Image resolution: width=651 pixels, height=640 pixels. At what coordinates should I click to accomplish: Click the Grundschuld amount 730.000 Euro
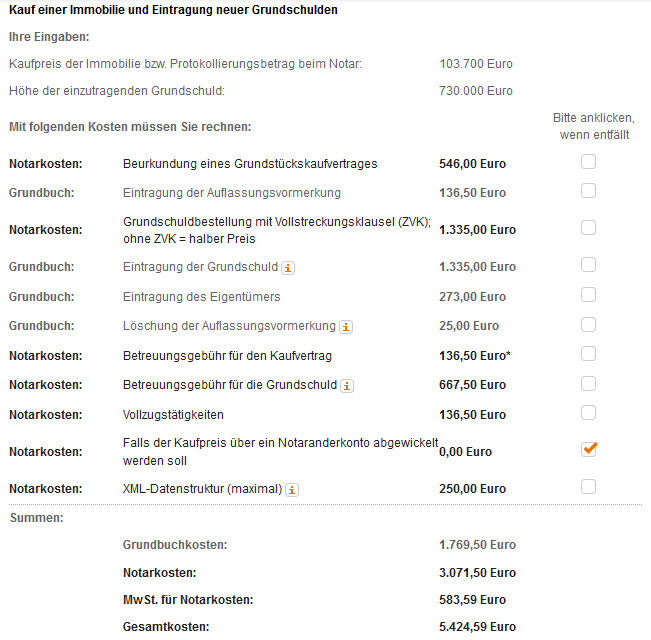coord(476,91)
